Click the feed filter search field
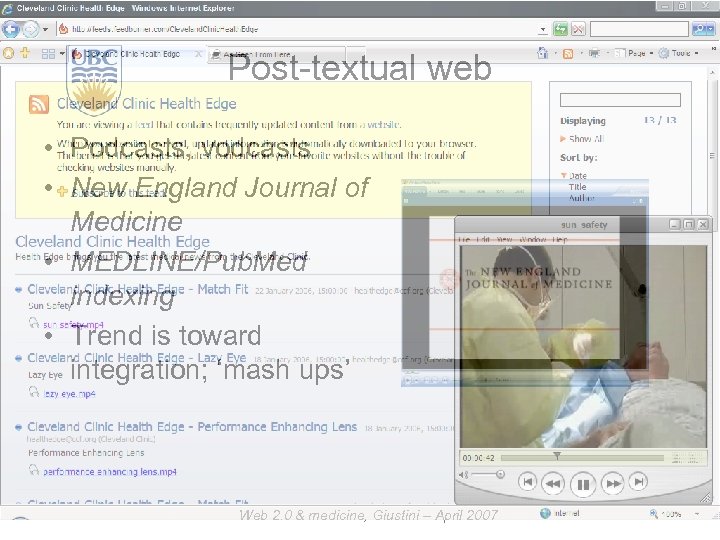This screenshot has width=720, height=540. tap(620, 100)
